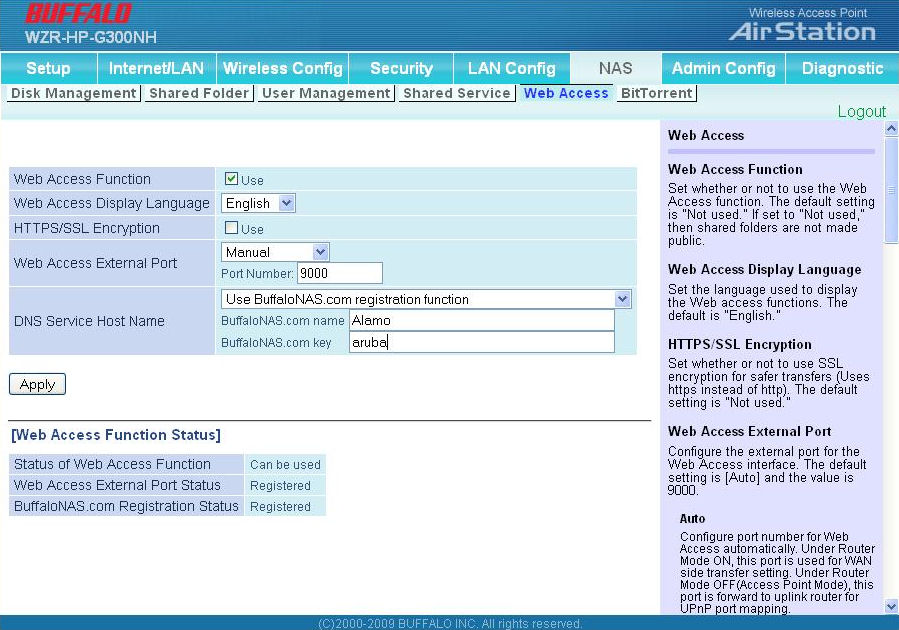Image resolution: width=899 pixels, height=630 pixels.
Task: Switch to Wireless Config tab
Action: [283, 68]
